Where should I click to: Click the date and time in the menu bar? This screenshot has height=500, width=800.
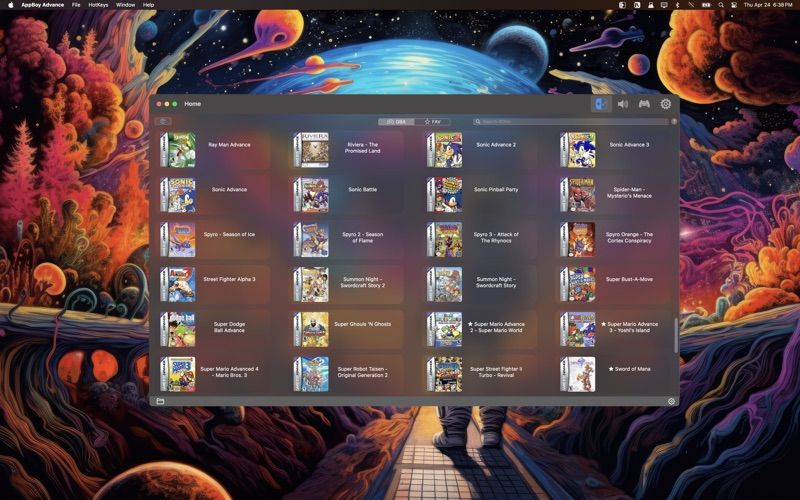[x=768, y=5]
